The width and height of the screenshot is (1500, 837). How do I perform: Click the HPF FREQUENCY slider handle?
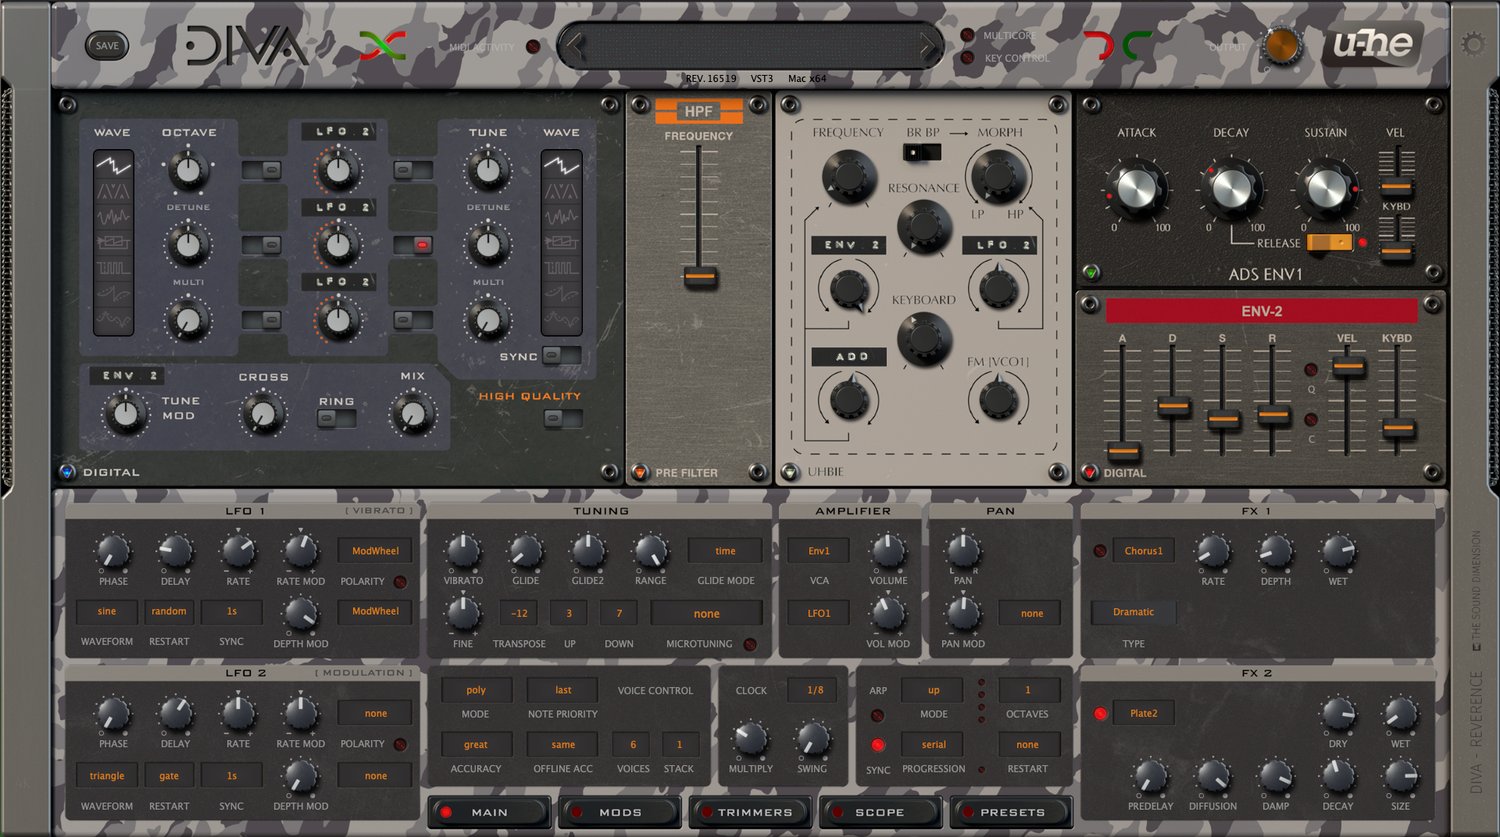point(700,277)
